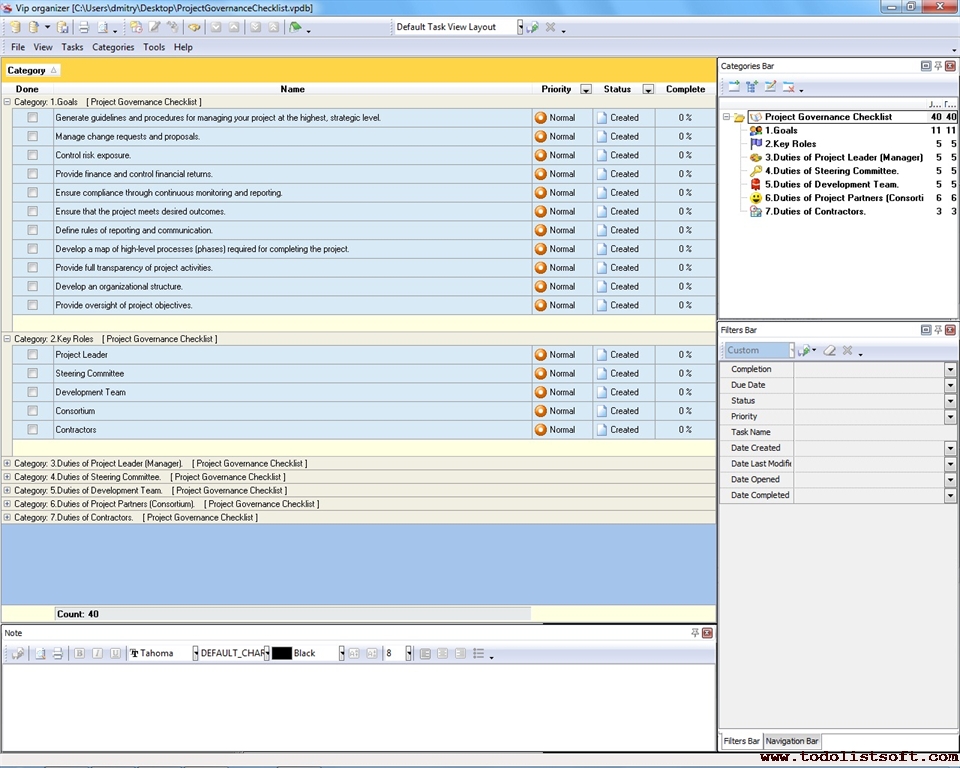Mark Steering Committee task as done
Viewport: 960px width, 768px height.
(x=33, y=374)
